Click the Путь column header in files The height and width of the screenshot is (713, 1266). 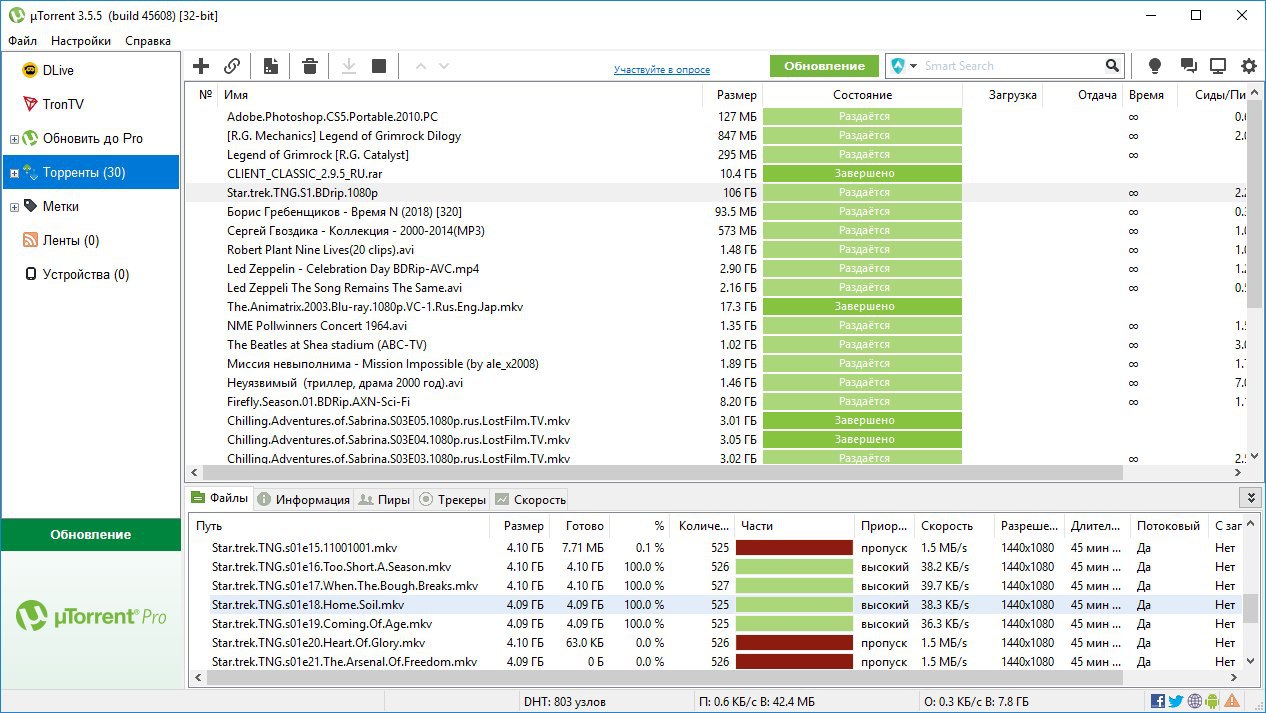340,525
